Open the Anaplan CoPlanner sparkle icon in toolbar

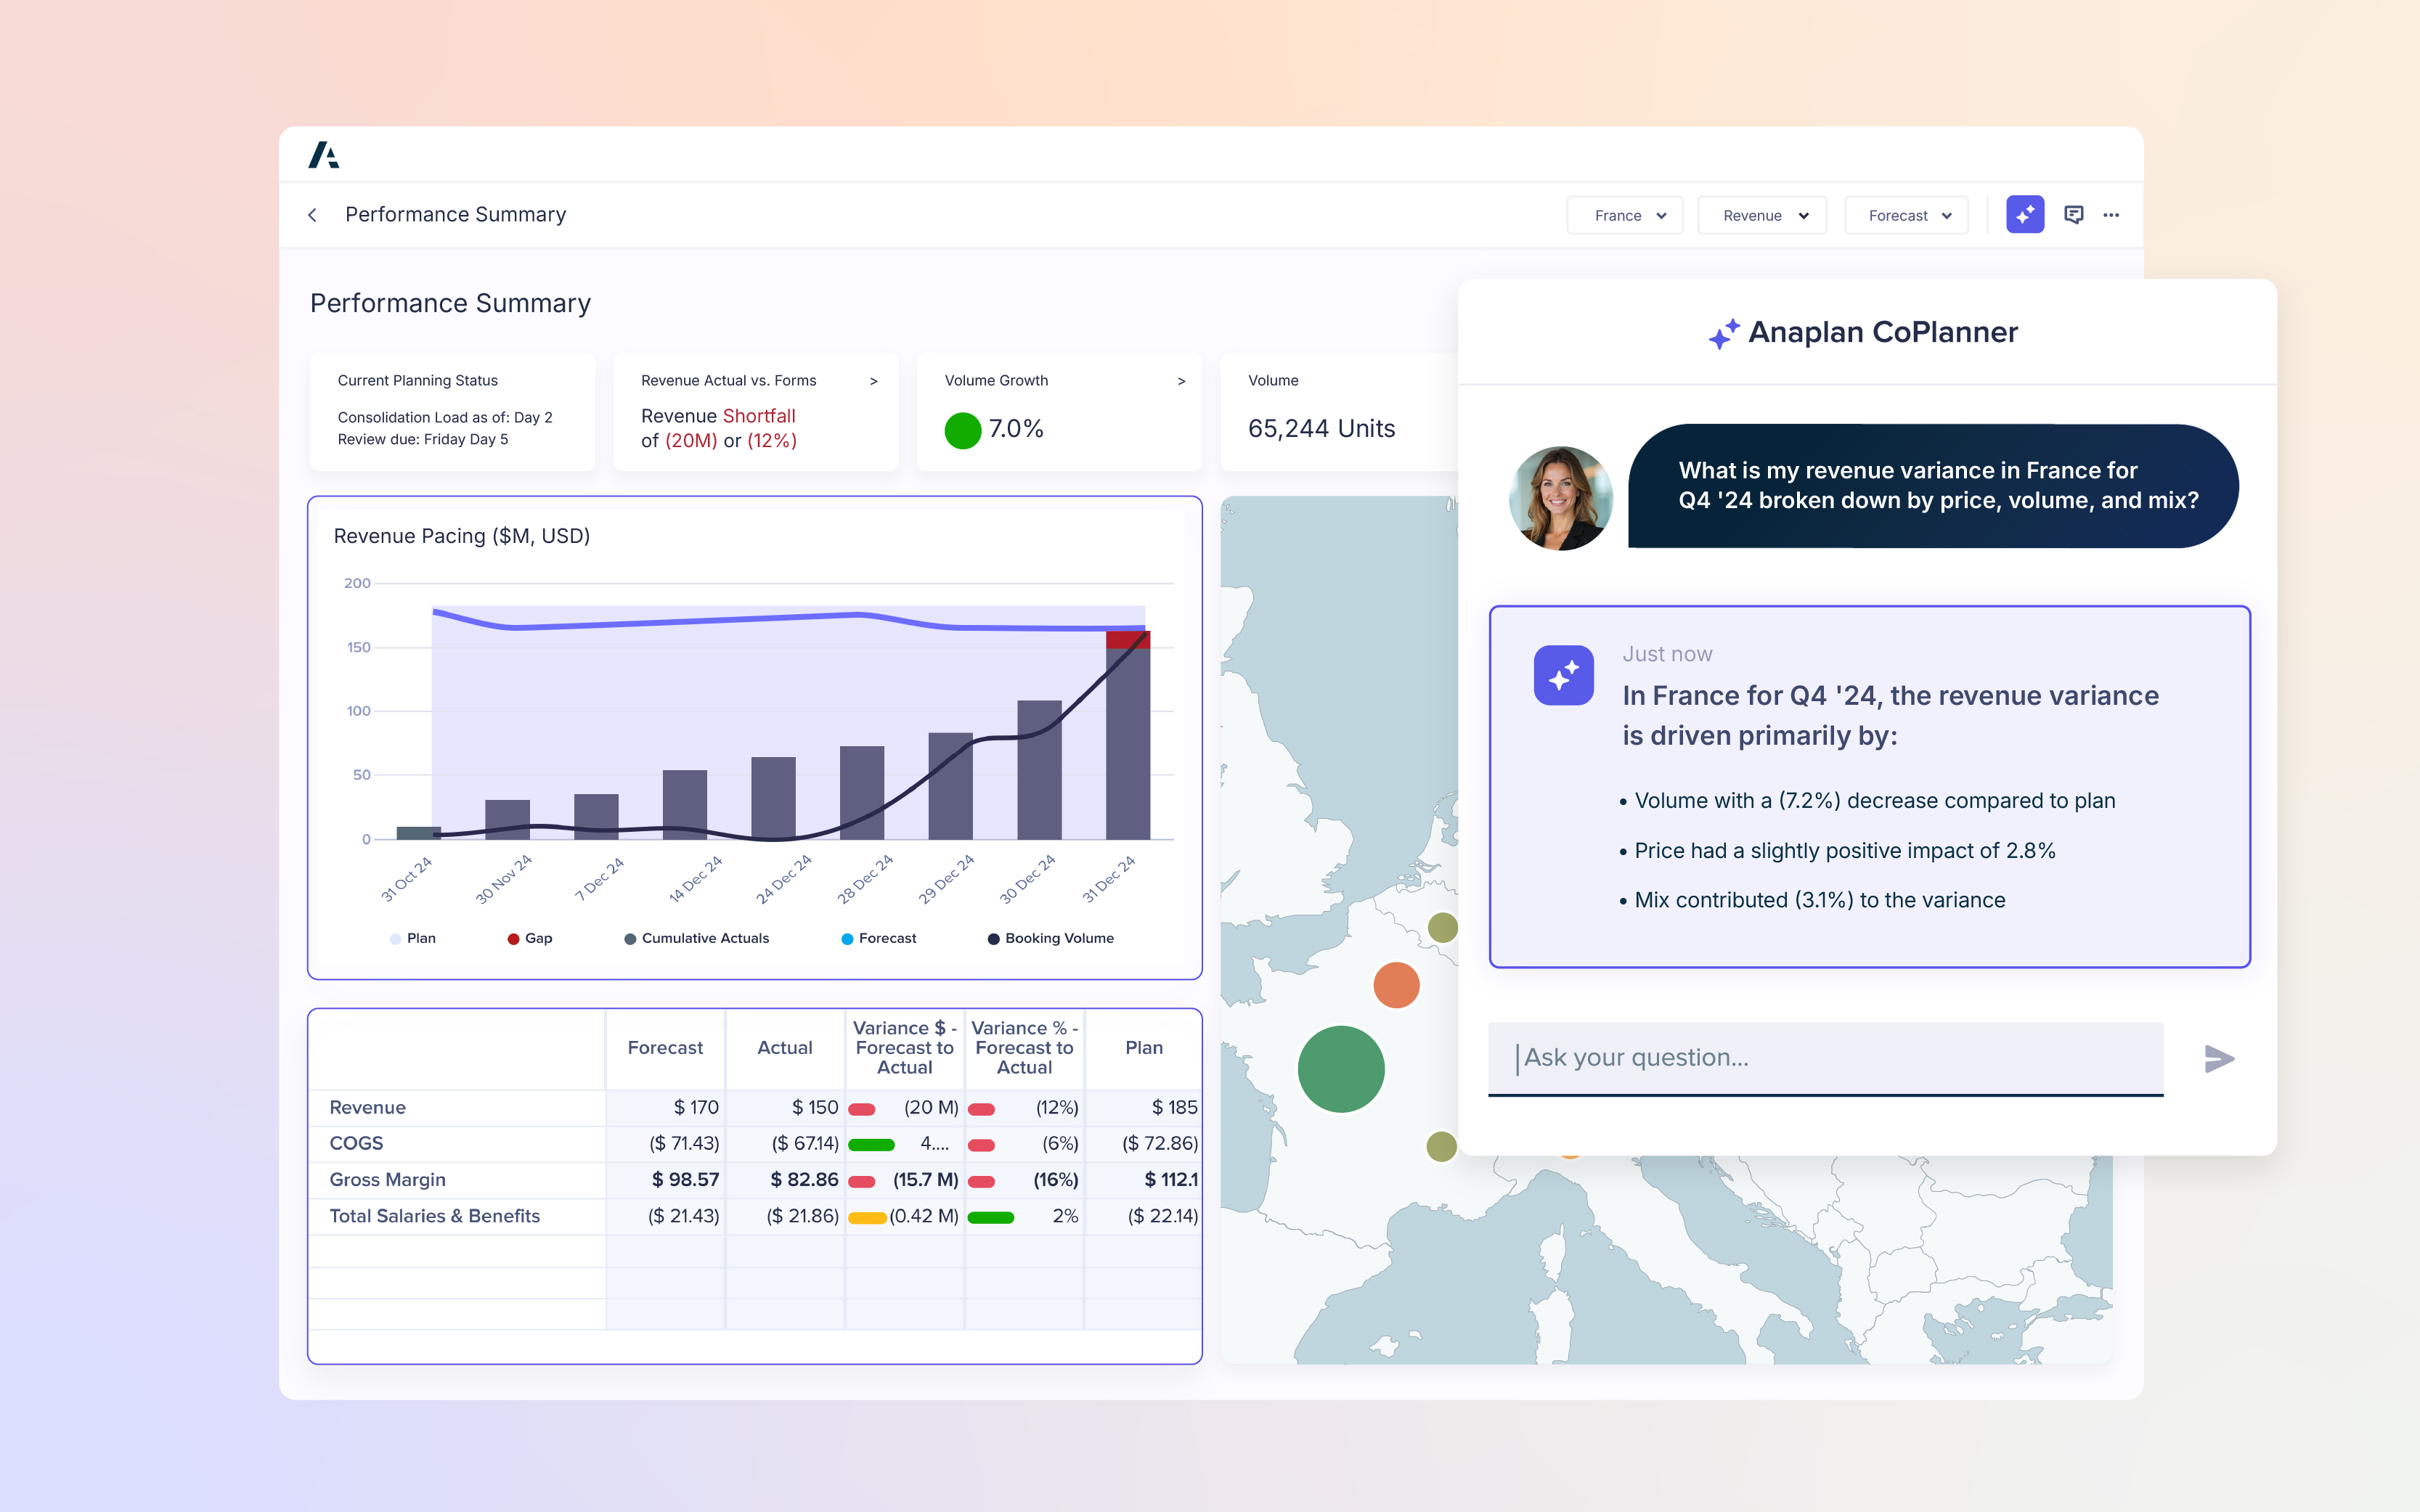2025,214
